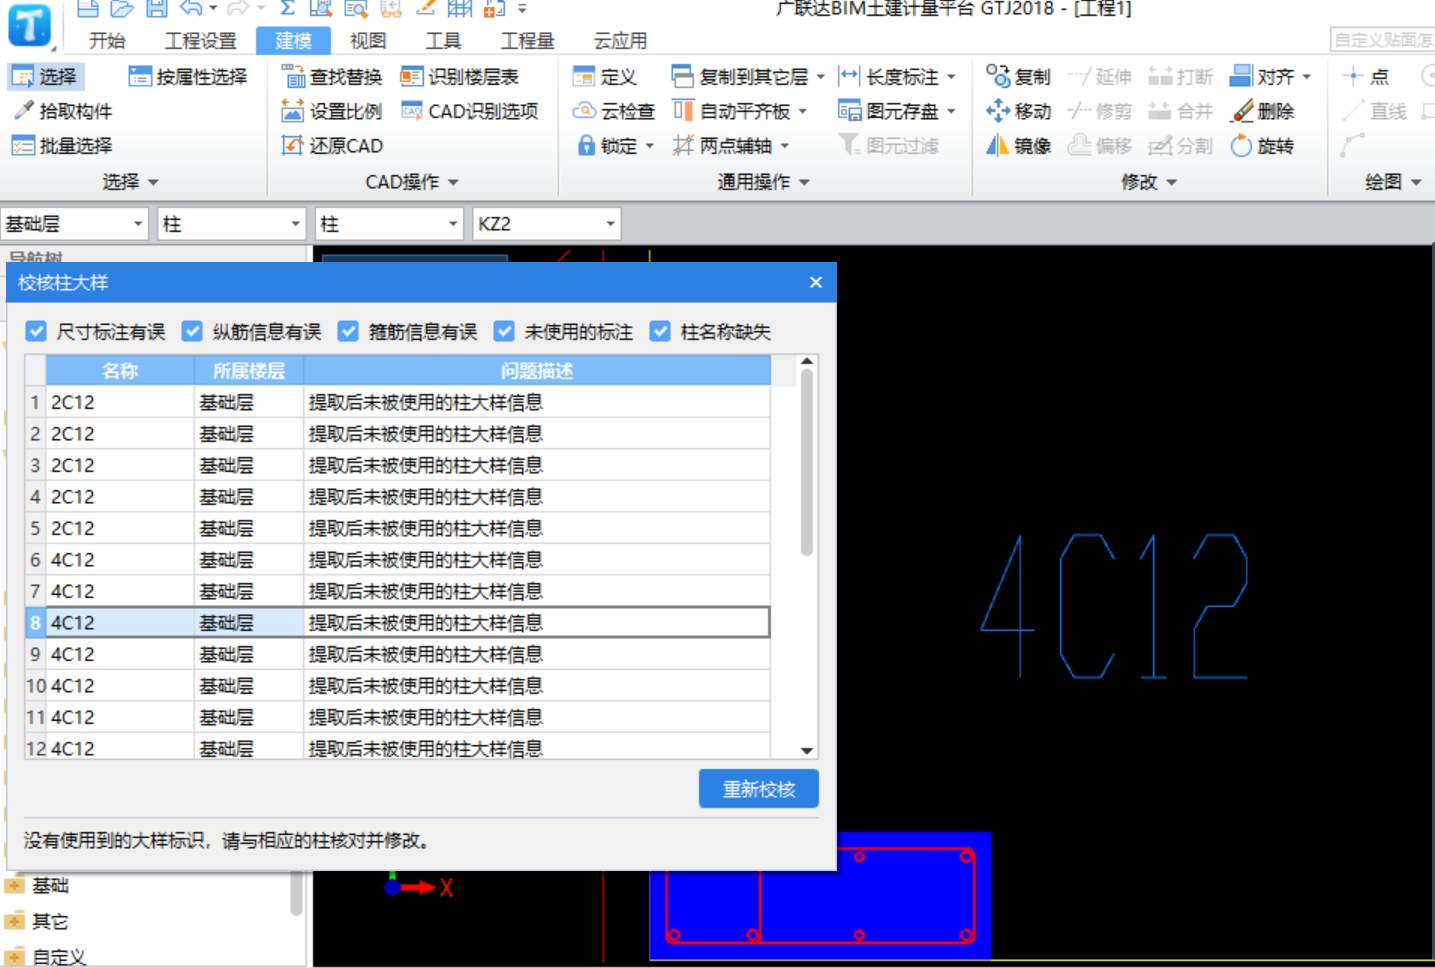1435x968 pixels.
Task: Select 自动平齐板 tool
Action: point(732,111)
